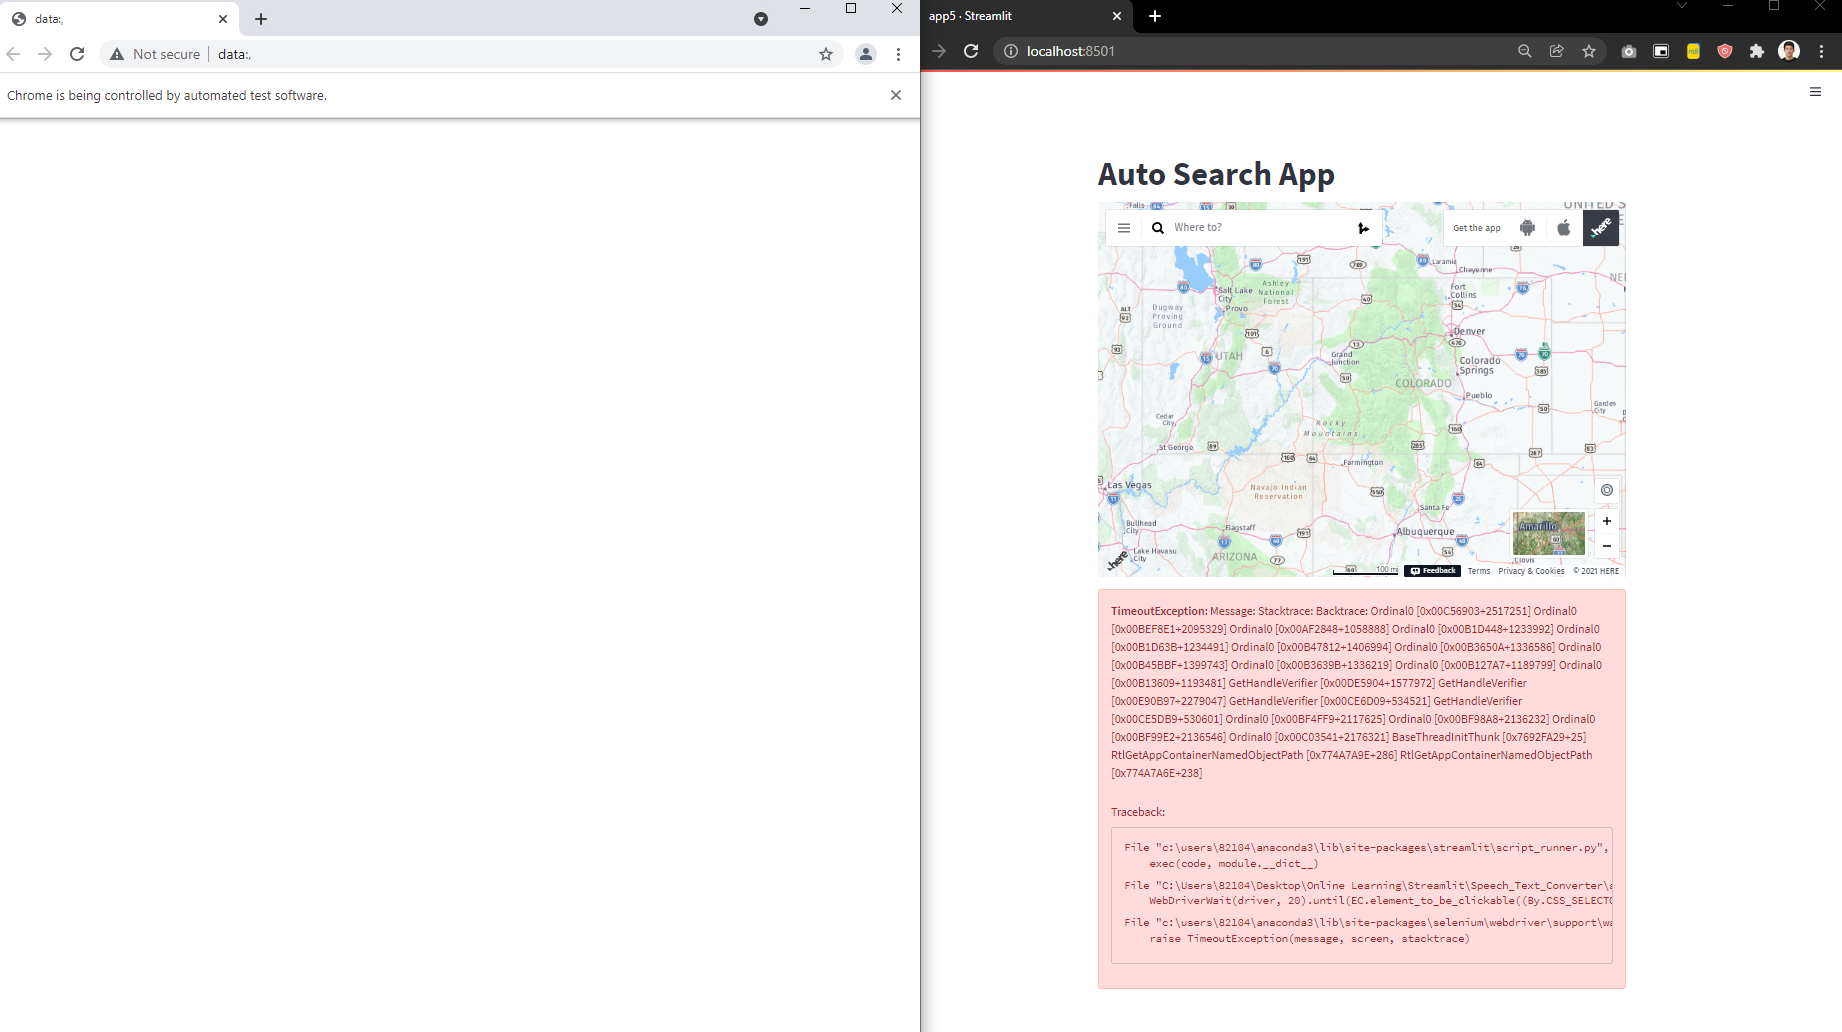Click the Denver label on the map
Image resolution: width=1842 pixels, height=1032 pixels.
coord(1469,331)
